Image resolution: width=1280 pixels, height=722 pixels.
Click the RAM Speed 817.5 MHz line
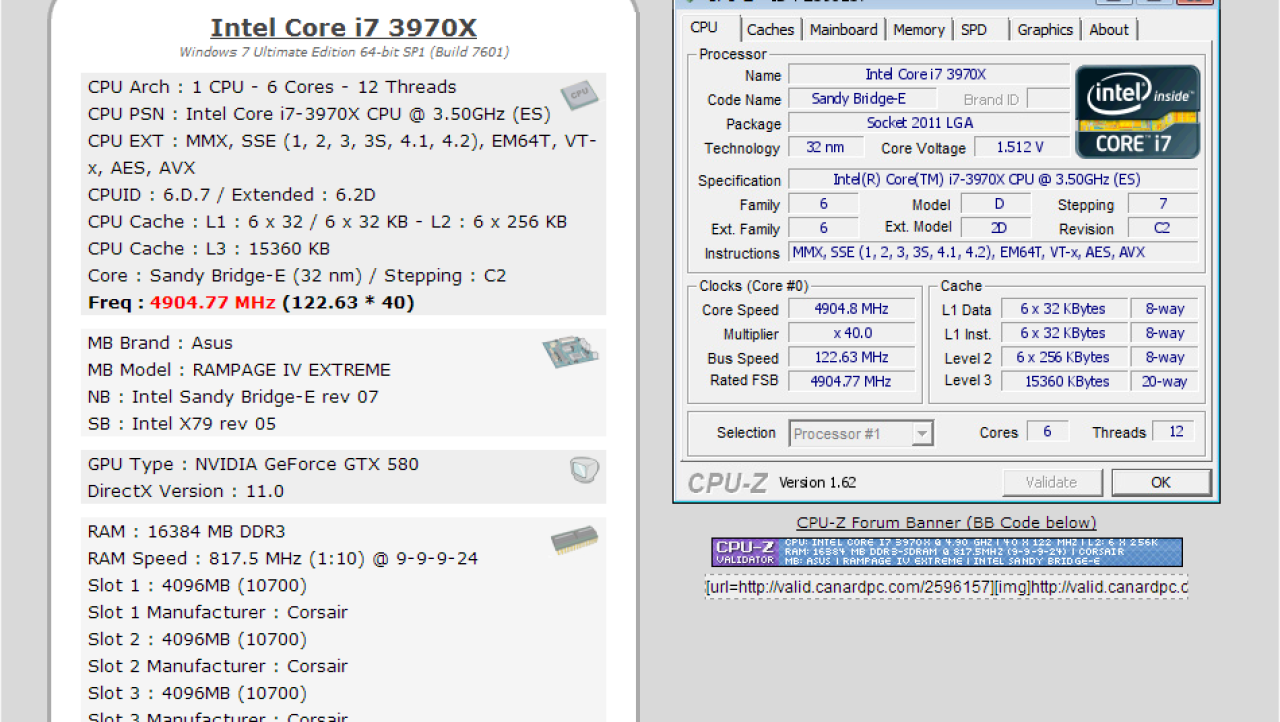tap(283, 558)
